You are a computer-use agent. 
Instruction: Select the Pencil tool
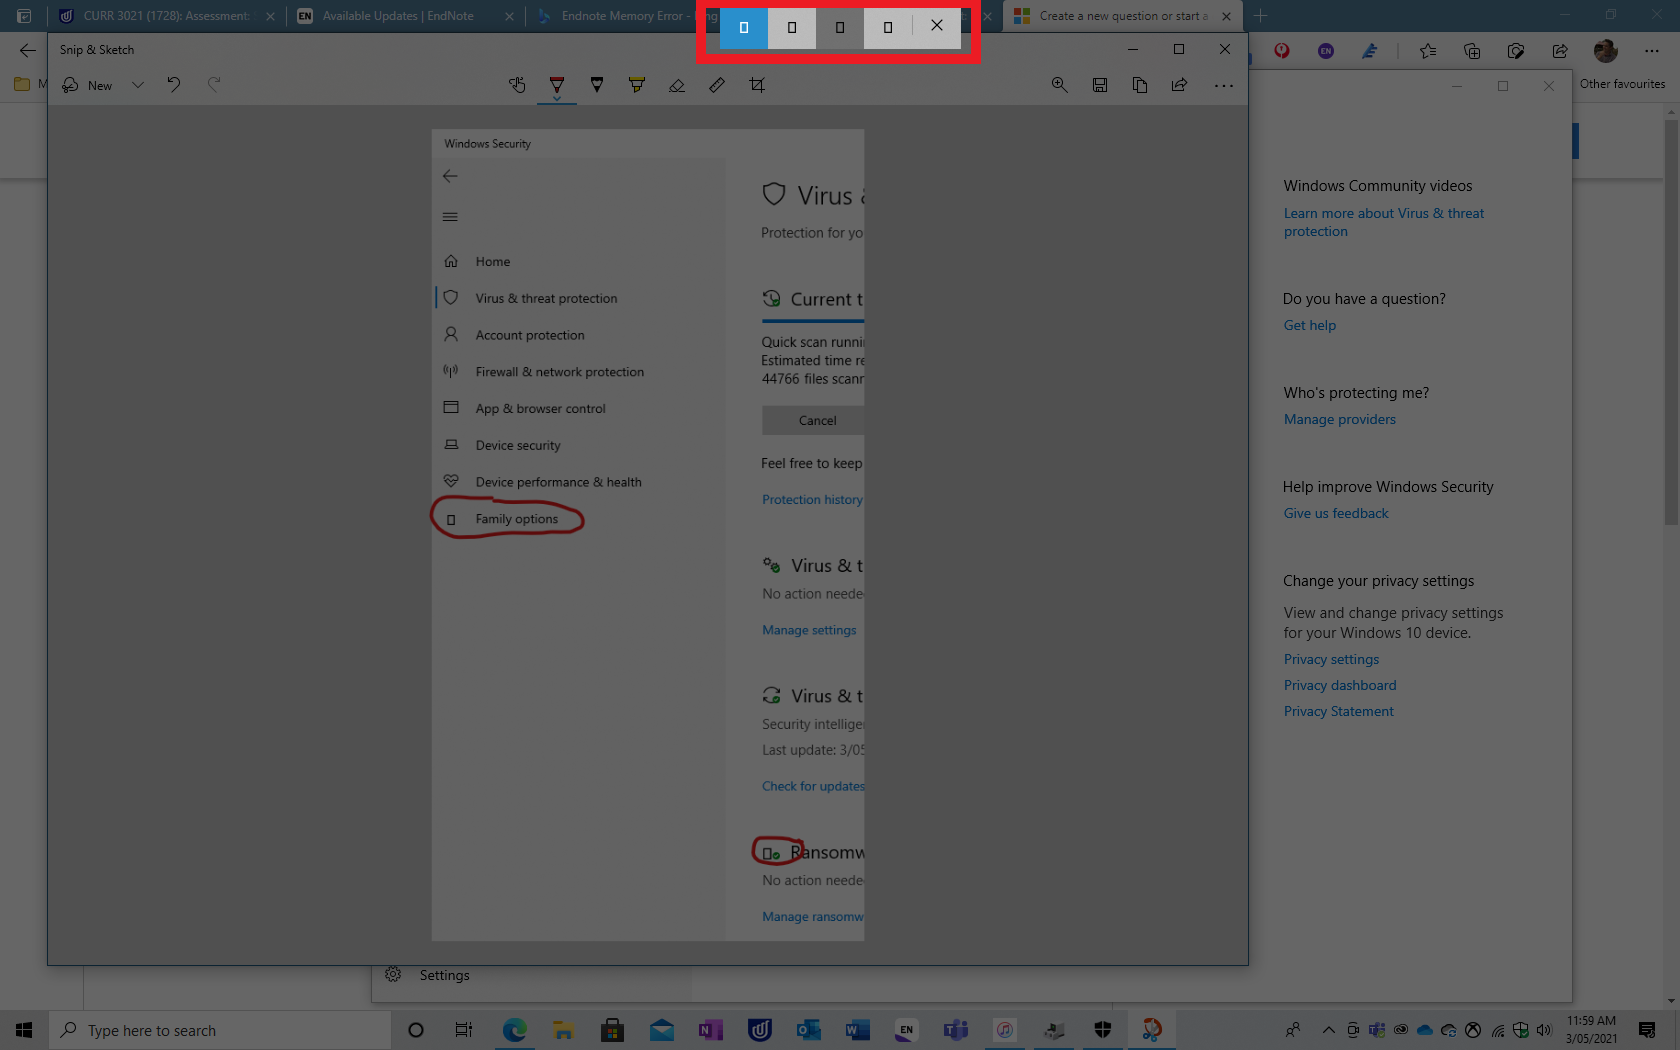tap(597, 85)
